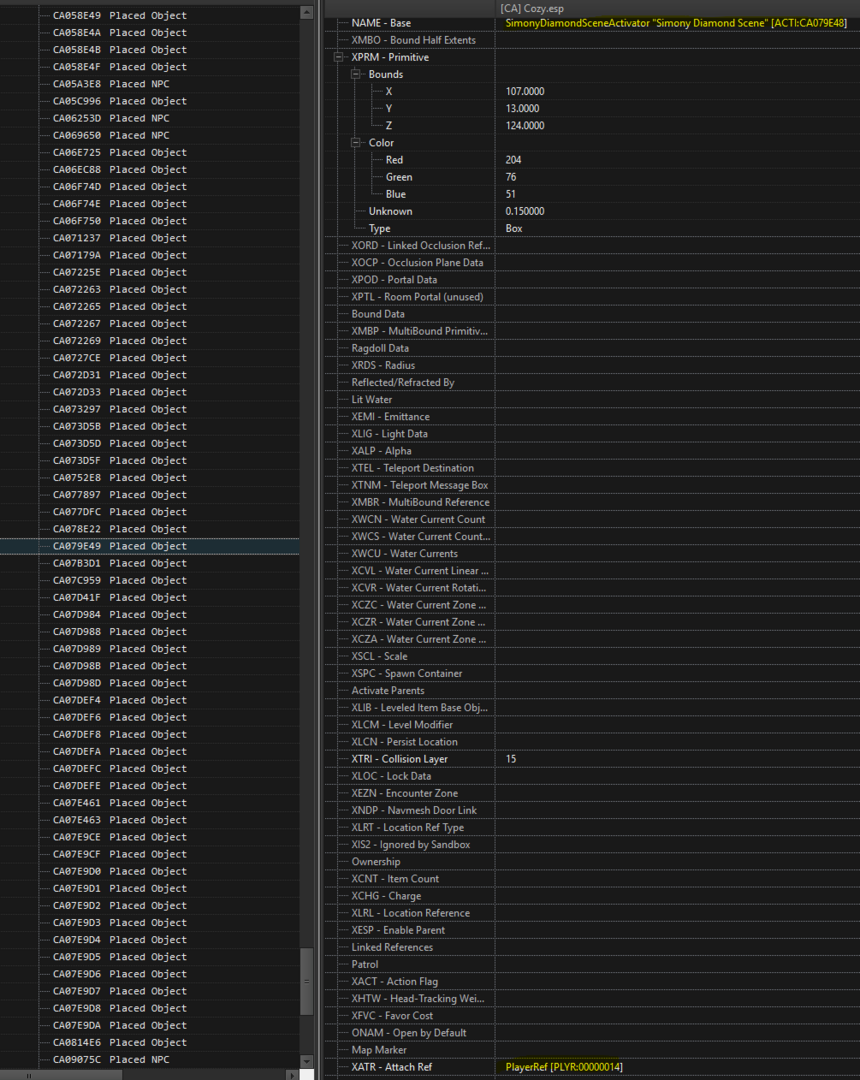Screen dimensions: 860x1080
Task: Select XATR - Attach Ref row
Action: click(592, 1067)
